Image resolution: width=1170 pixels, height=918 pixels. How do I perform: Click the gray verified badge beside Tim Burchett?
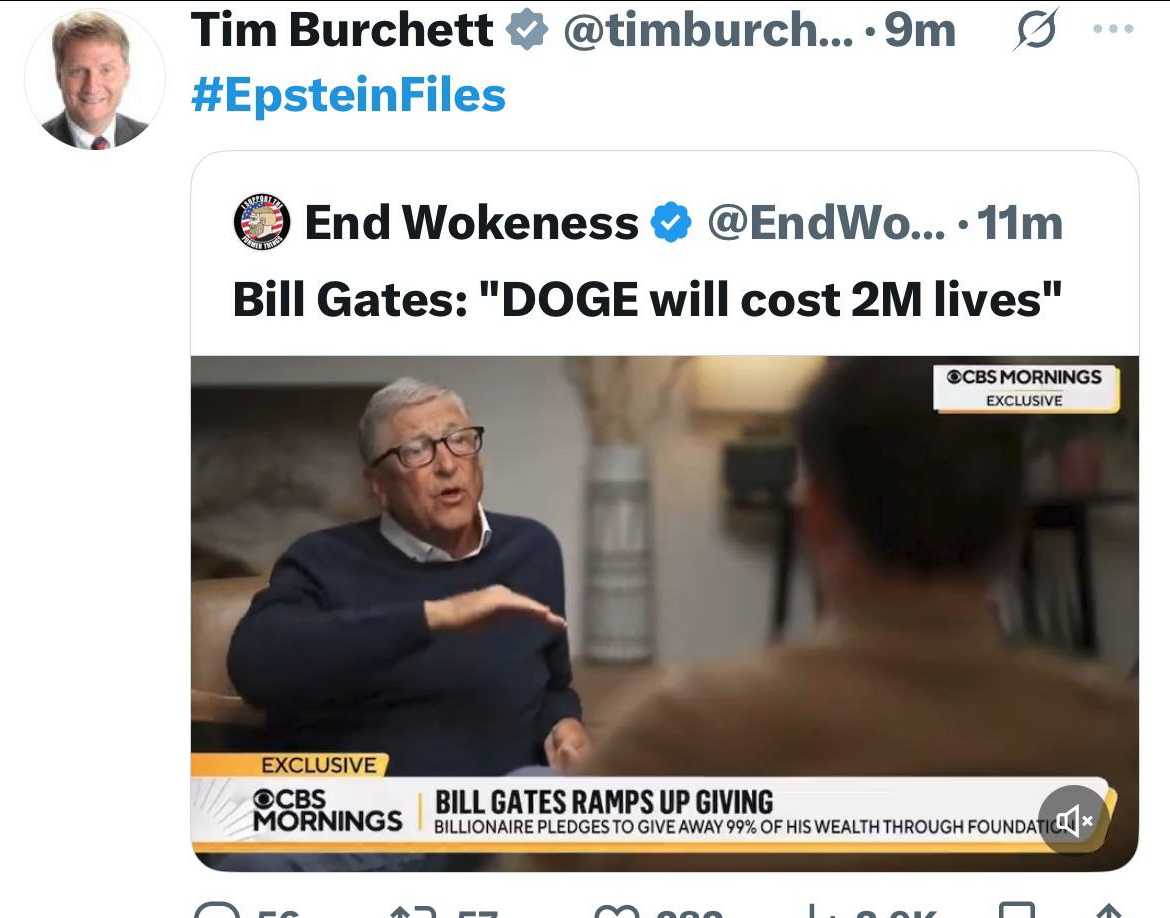(x=527, y=30)
